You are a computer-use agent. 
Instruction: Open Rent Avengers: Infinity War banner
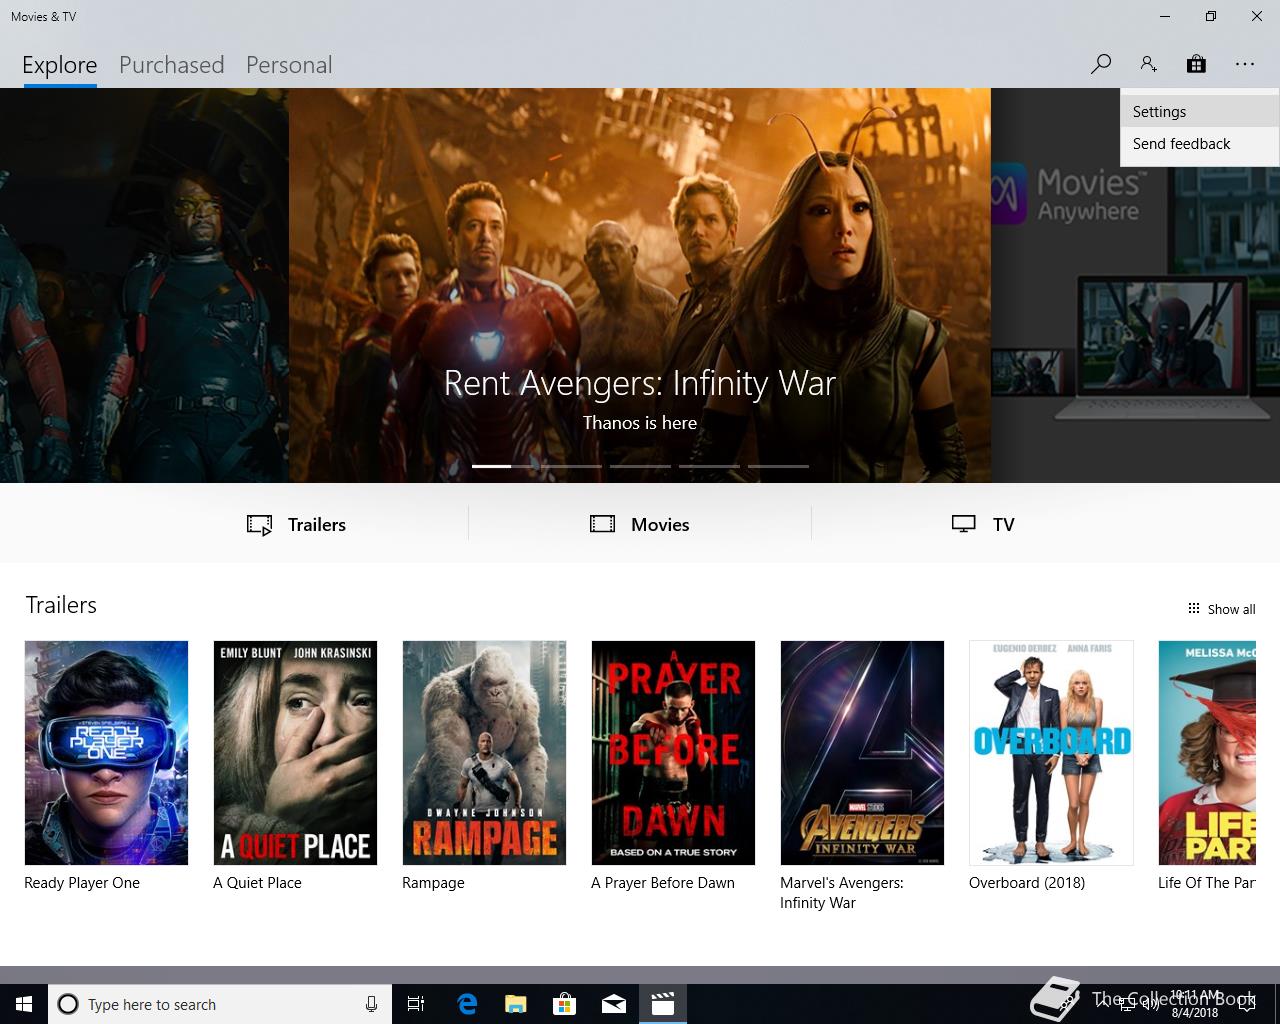tap(640, 285)
